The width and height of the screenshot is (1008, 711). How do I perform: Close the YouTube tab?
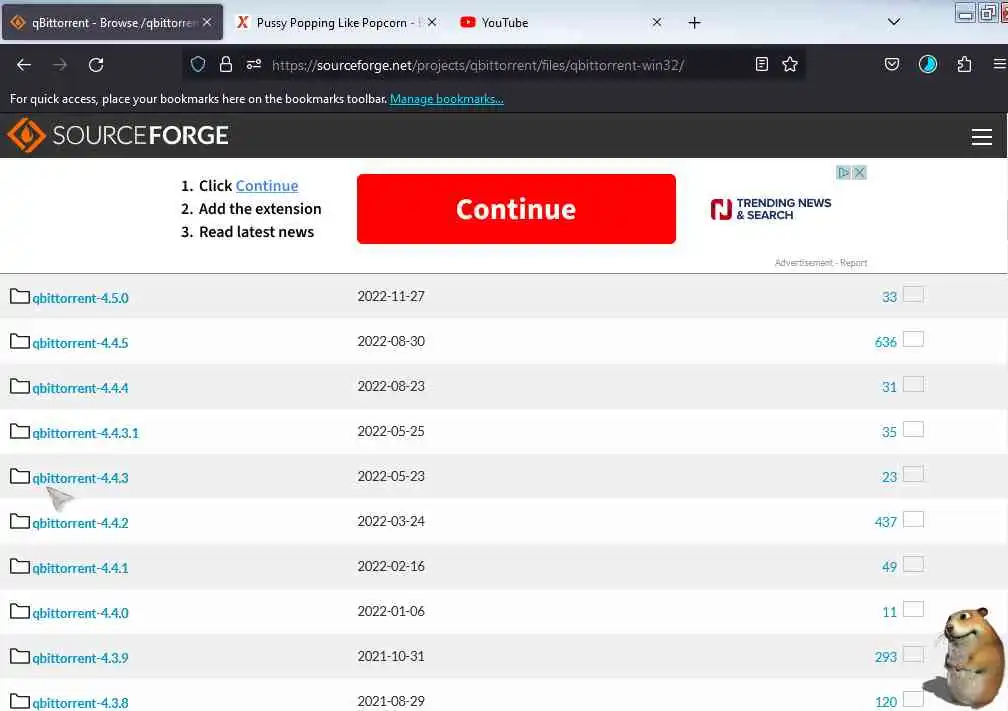[656, 22]
